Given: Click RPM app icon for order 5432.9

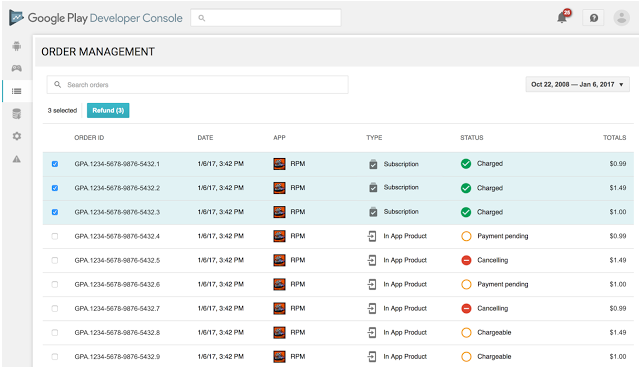Looking at the screenshot, I should (x=279, y=356).
